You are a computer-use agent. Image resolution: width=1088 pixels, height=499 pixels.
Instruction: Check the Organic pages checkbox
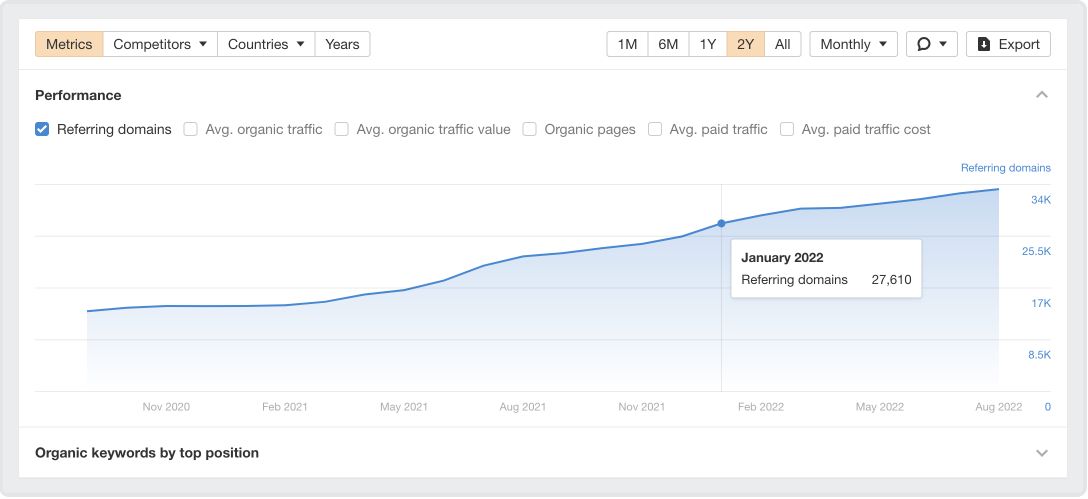(529, 129)
